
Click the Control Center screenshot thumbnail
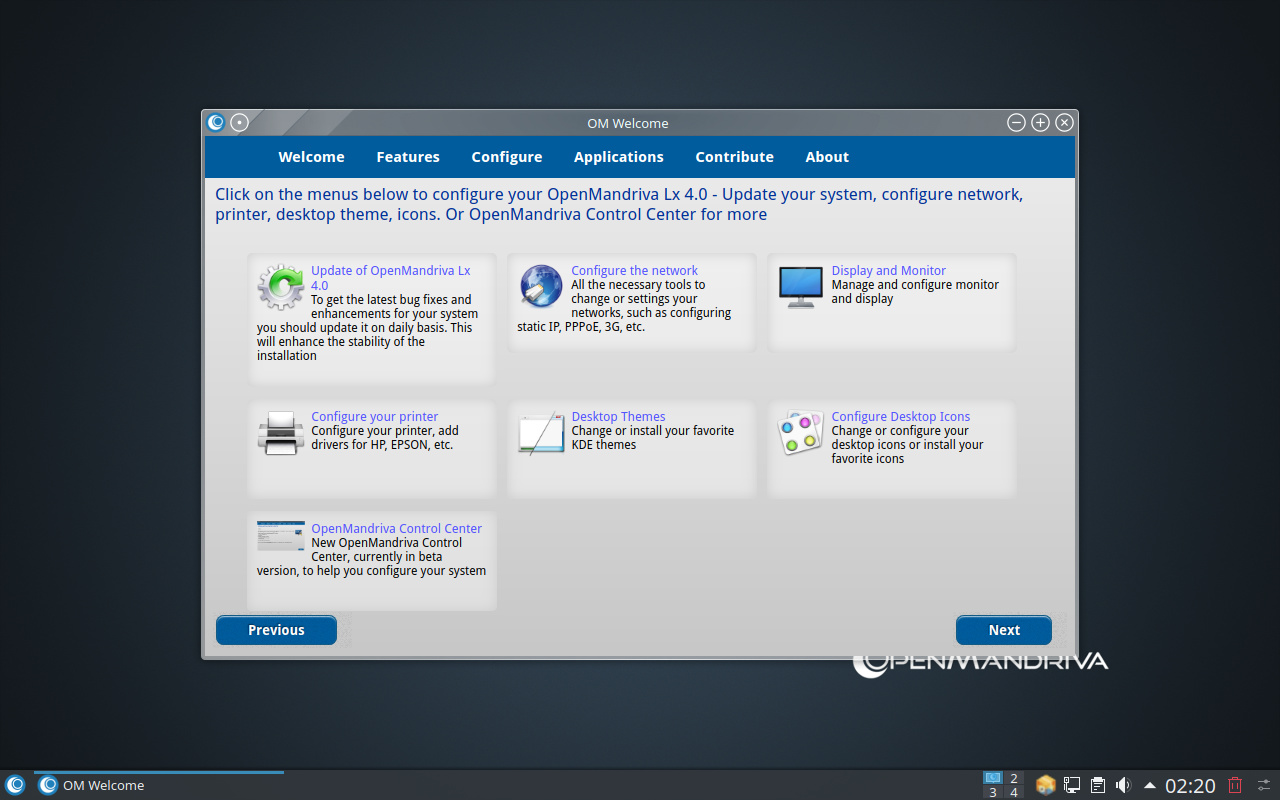point(281,535)
